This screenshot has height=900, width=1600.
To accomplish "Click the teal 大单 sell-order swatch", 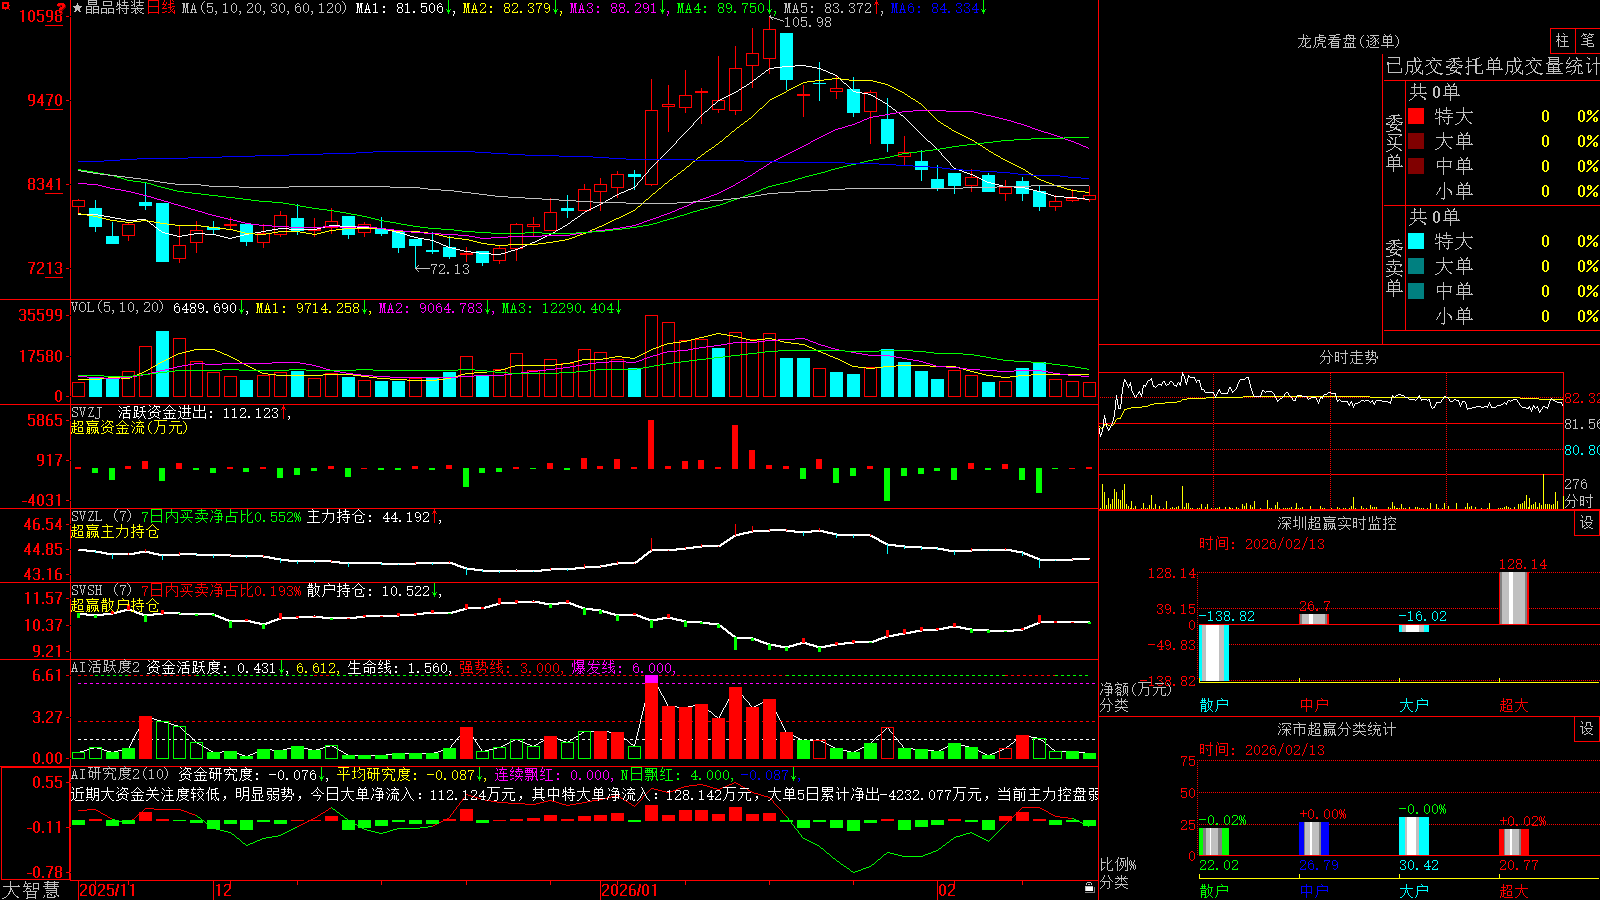I will tap(1416, 266).
